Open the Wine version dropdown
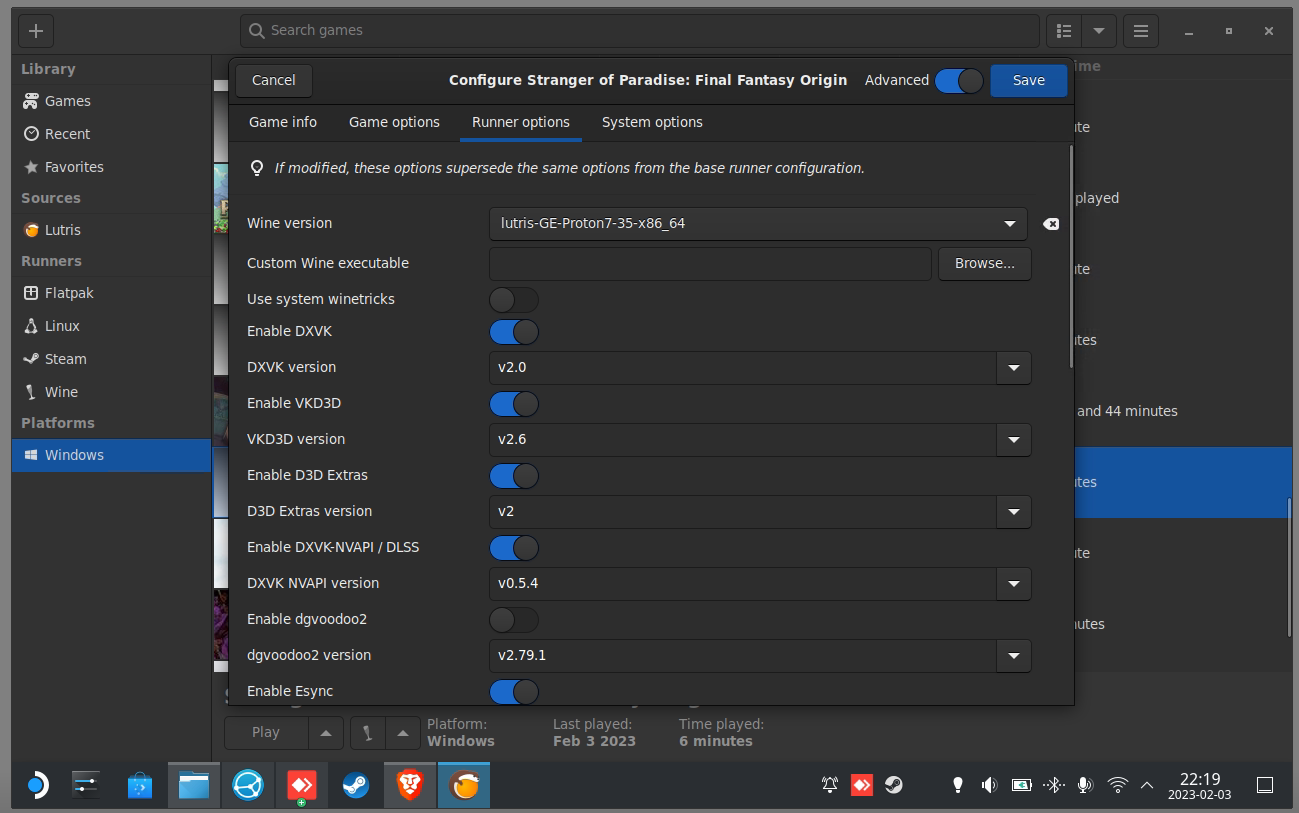The width and height of the screenshot is (1299, 813). [x=758, y=224]
